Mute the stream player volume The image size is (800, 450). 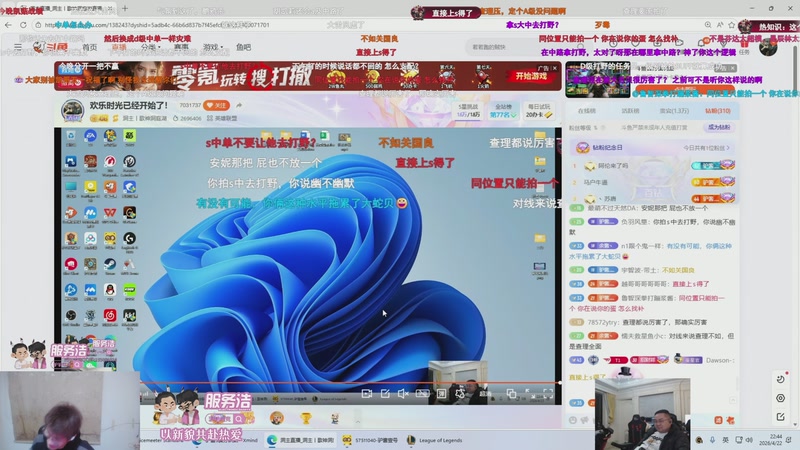[x=403, y=393]
